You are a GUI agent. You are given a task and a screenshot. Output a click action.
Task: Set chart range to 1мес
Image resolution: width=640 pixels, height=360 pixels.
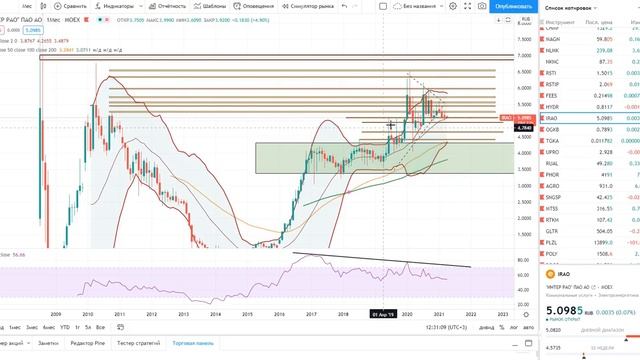(x=15, y=327)
